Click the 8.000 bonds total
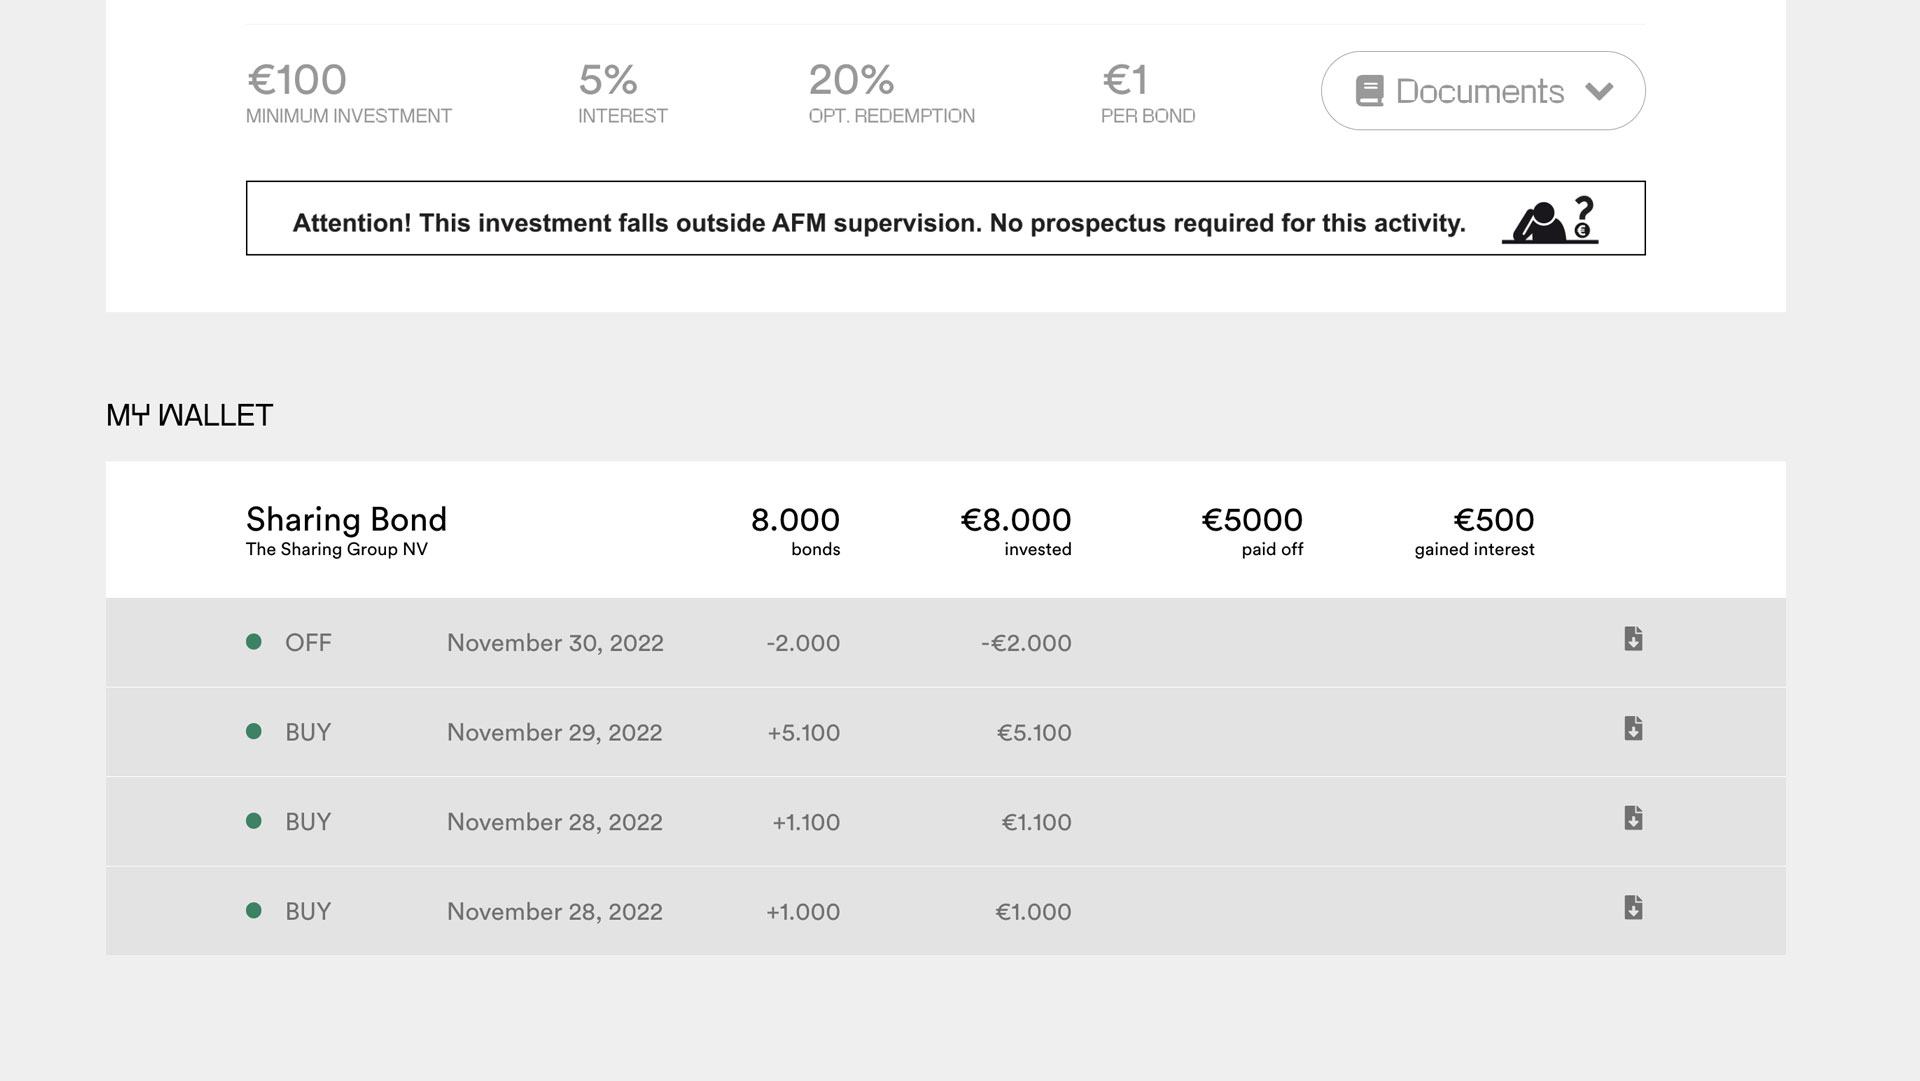The image size is (1920, 1081). [x=795, y=520]
